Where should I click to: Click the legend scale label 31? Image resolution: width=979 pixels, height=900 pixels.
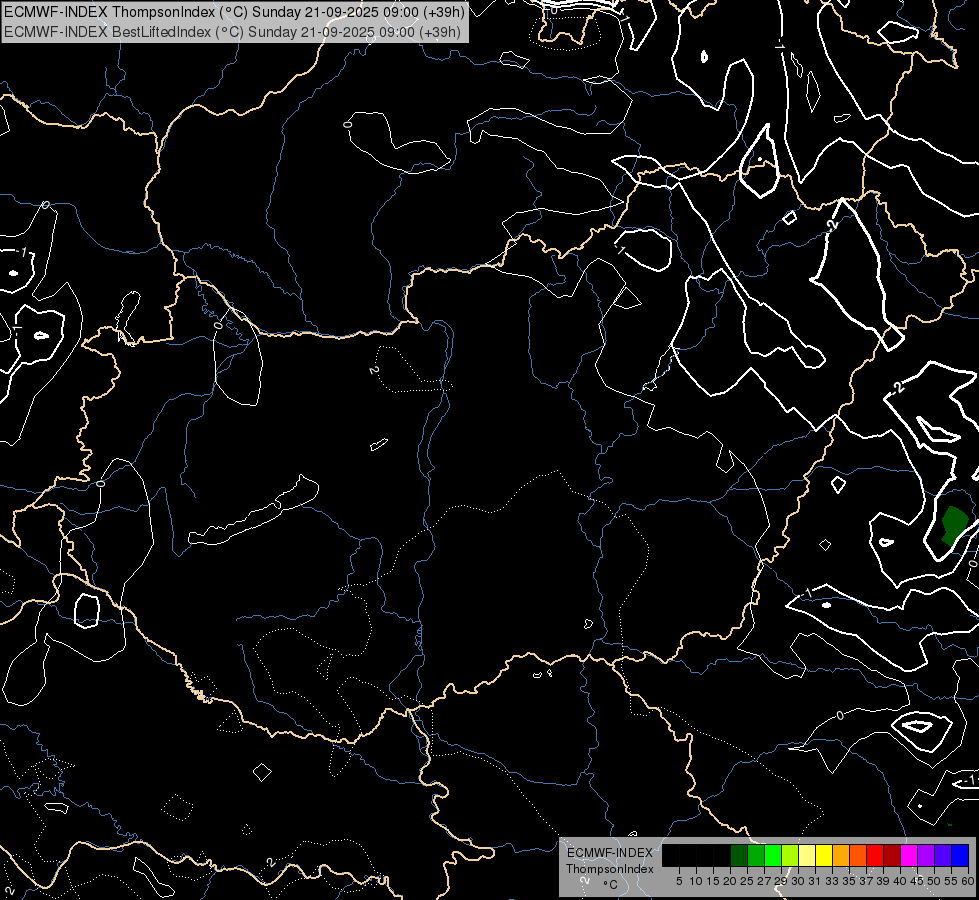(x=815, y=881)
